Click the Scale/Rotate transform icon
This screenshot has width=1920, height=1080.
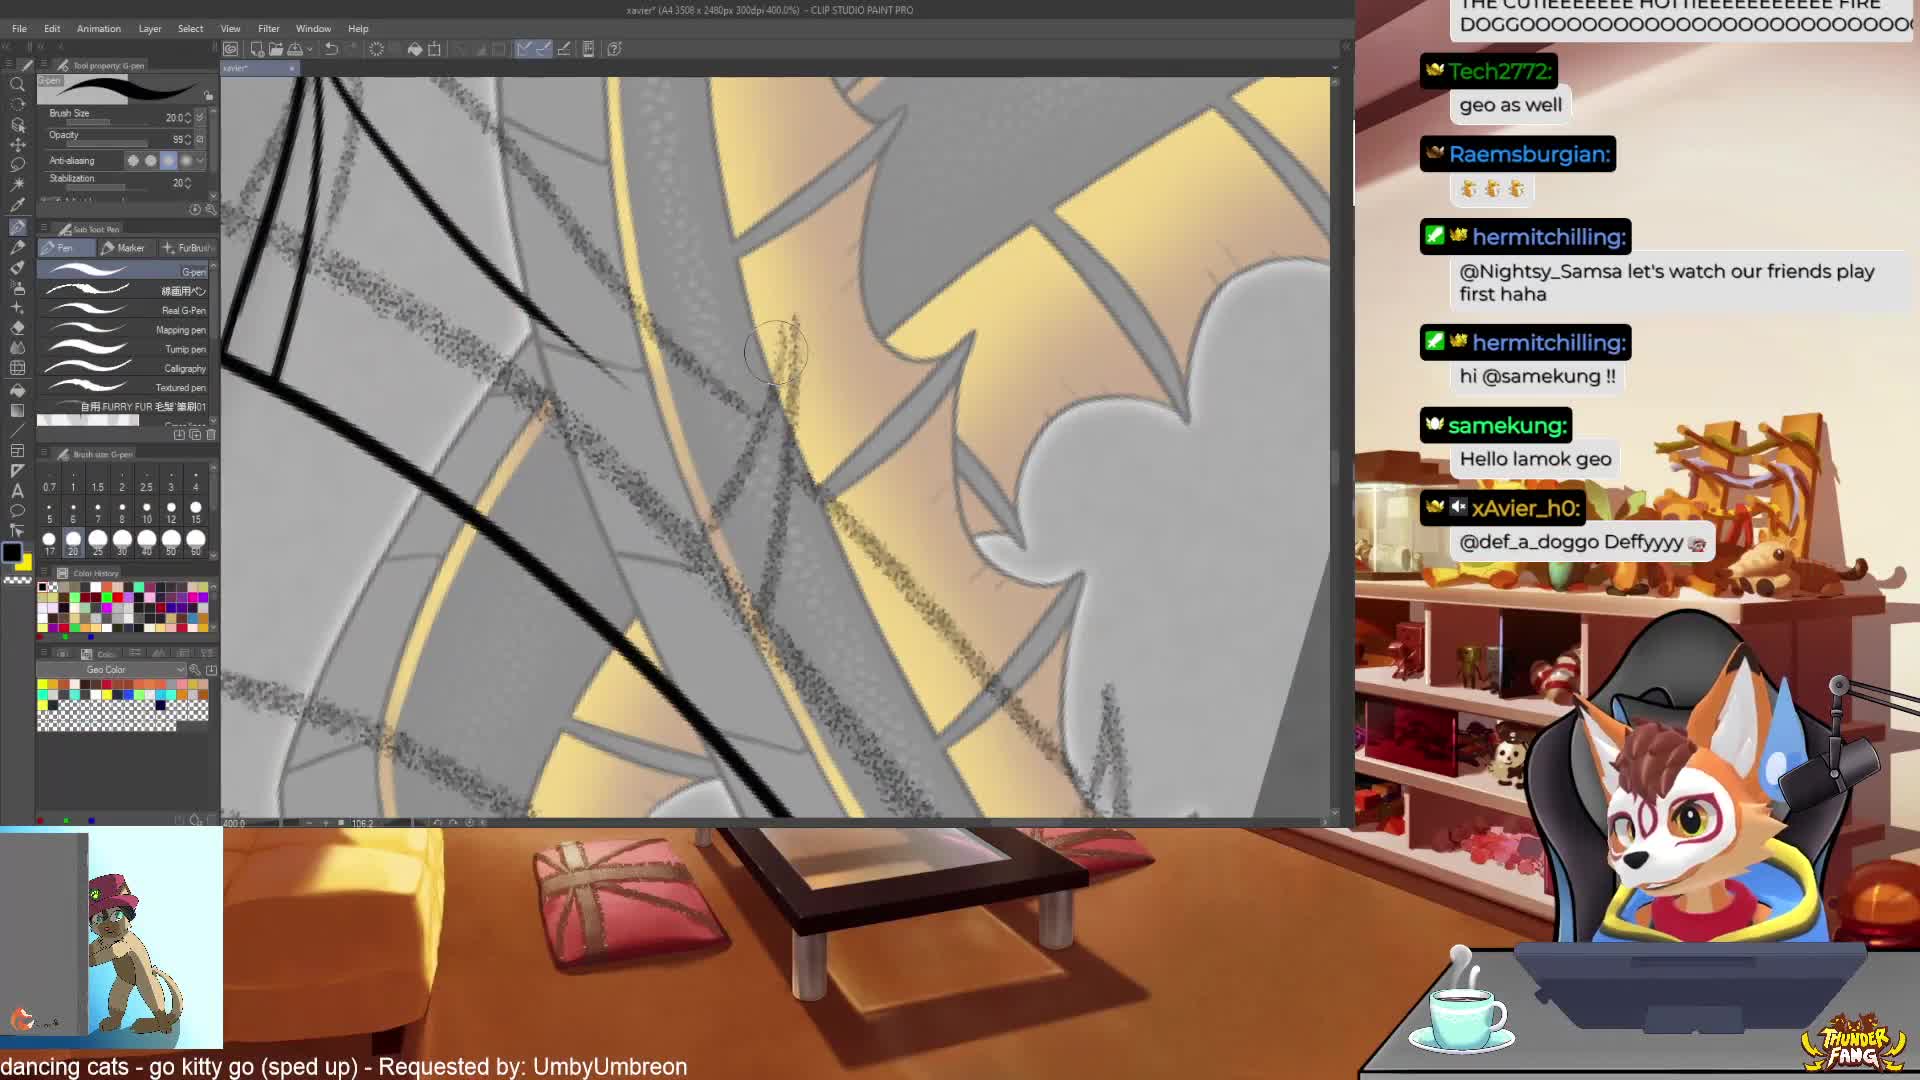(x=434, y=49)
